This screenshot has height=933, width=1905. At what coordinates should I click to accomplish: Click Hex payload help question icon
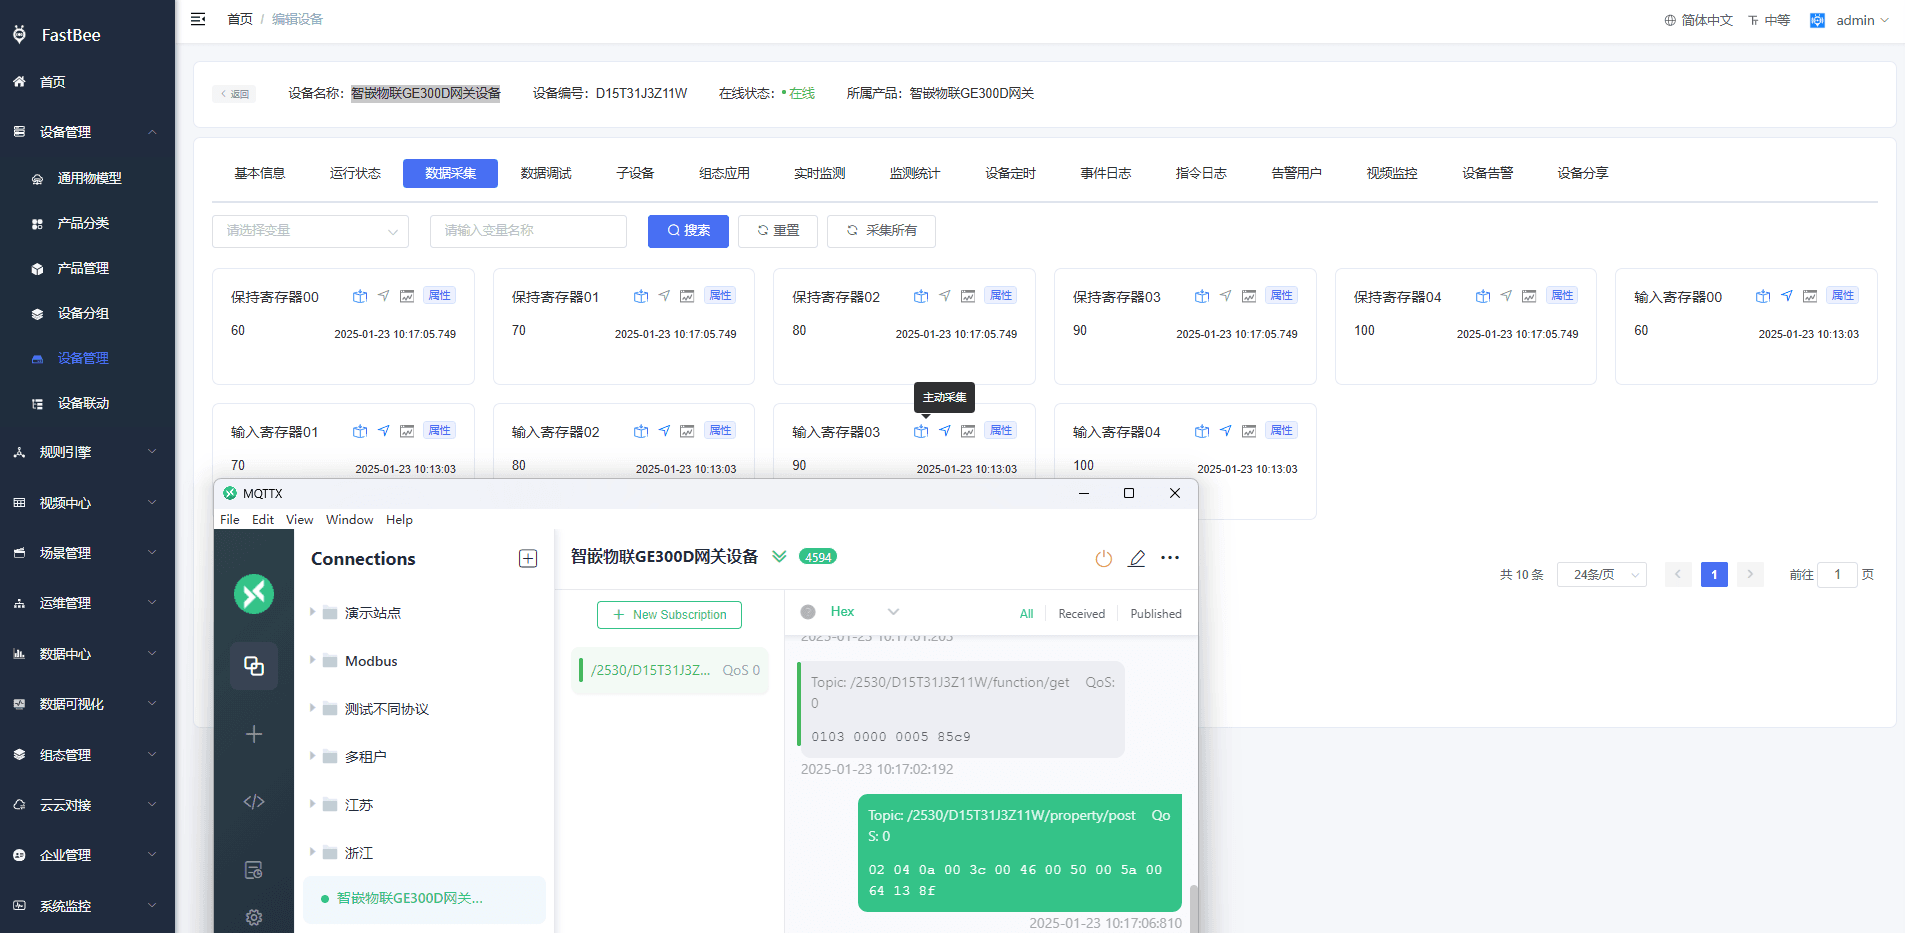click(x=808, y=612)
